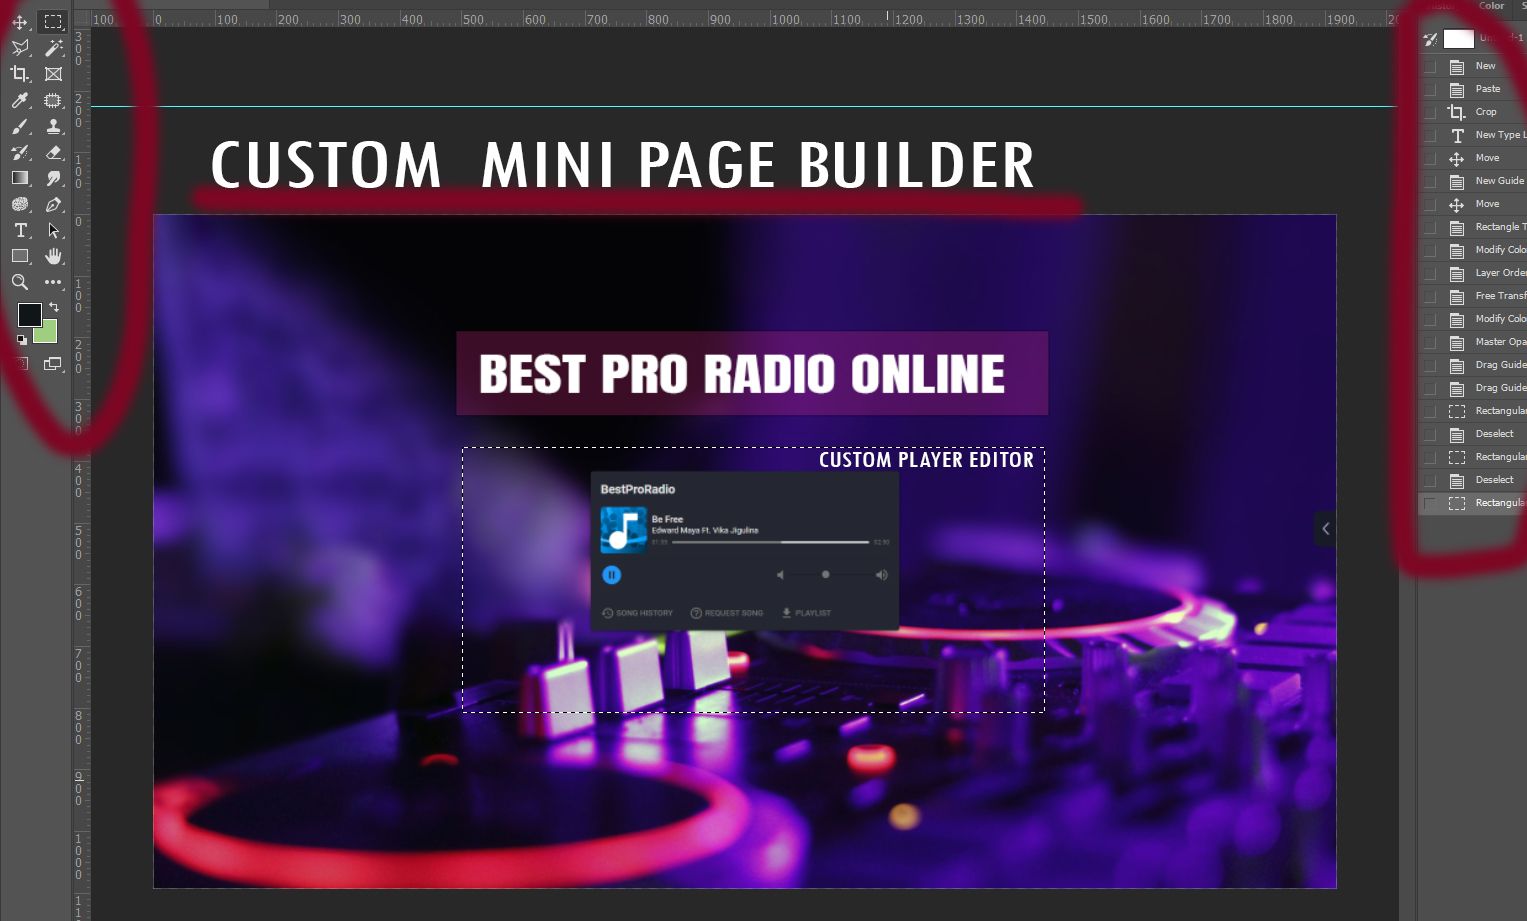Toggle Quick Mask mode at the toolbar bottom

tap(20, 363)
